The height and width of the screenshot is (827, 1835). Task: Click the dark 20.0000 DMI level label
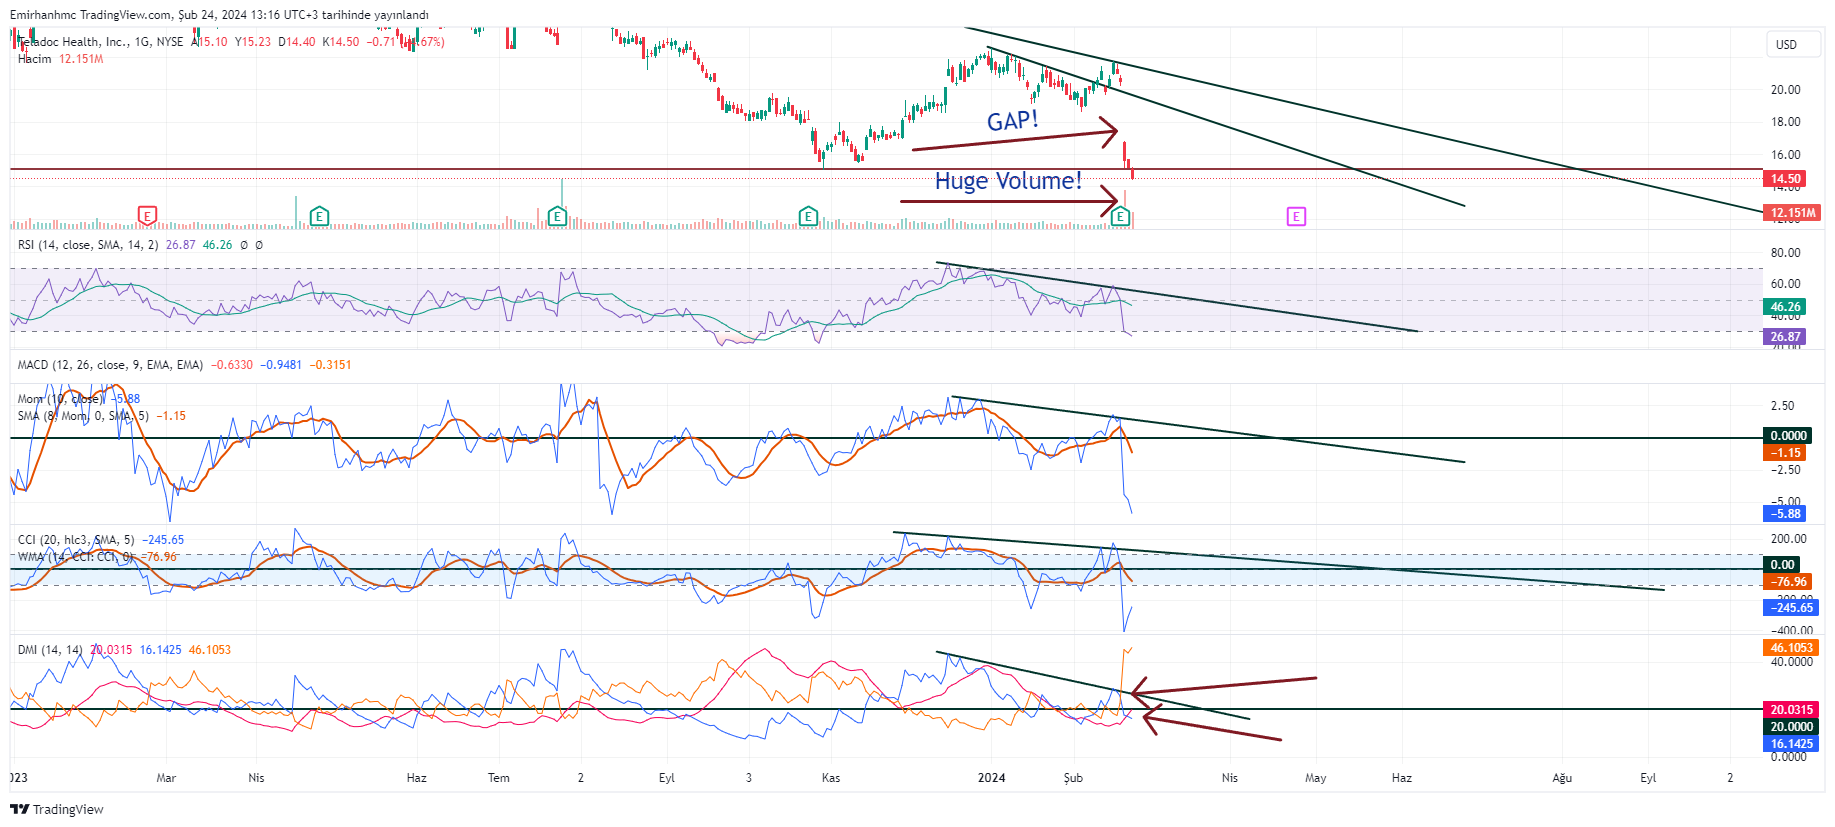click(1791, 727)
